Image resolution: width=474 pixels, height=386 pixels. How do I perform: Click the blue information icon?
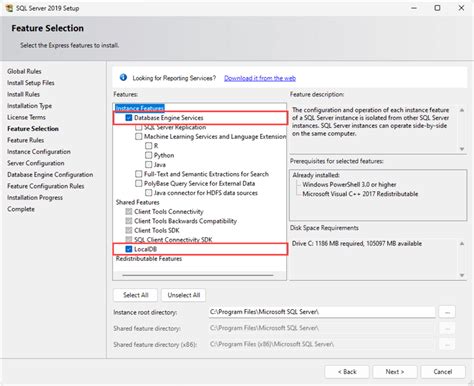pos(123,77)
